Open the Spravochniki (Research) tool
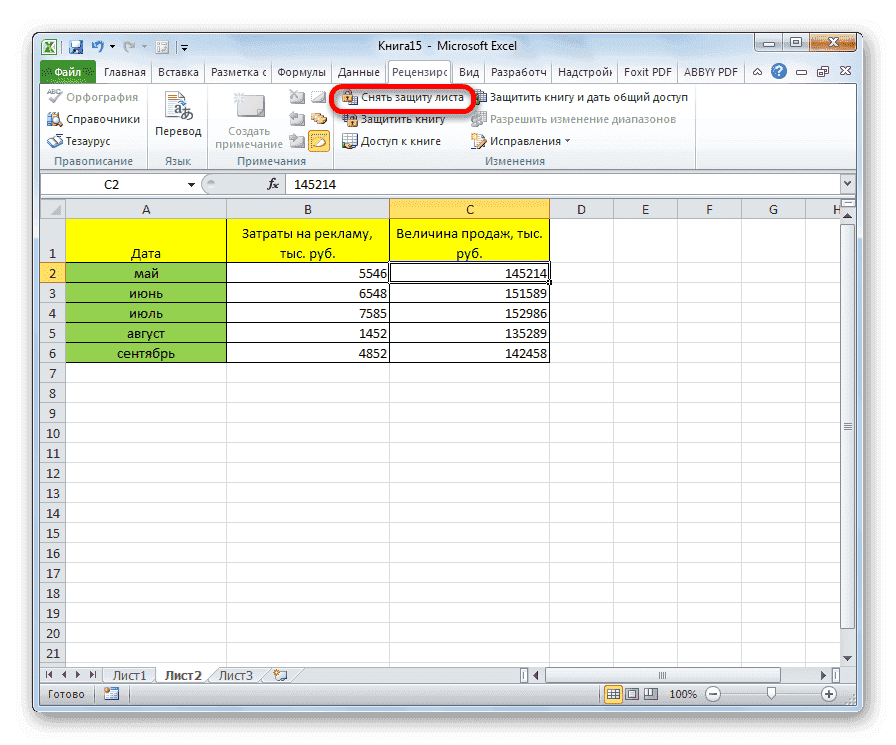The width and height of the screenshot is (896, 745). (x=88, y=118)
